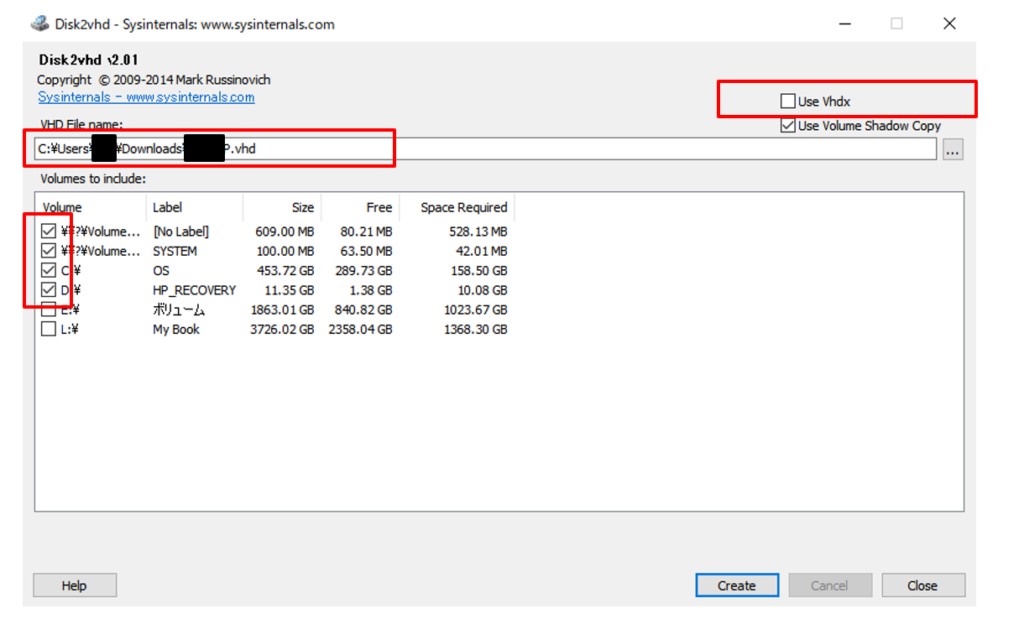
Task: Close the Disk2vhd window with X
Action: point(950,24)
